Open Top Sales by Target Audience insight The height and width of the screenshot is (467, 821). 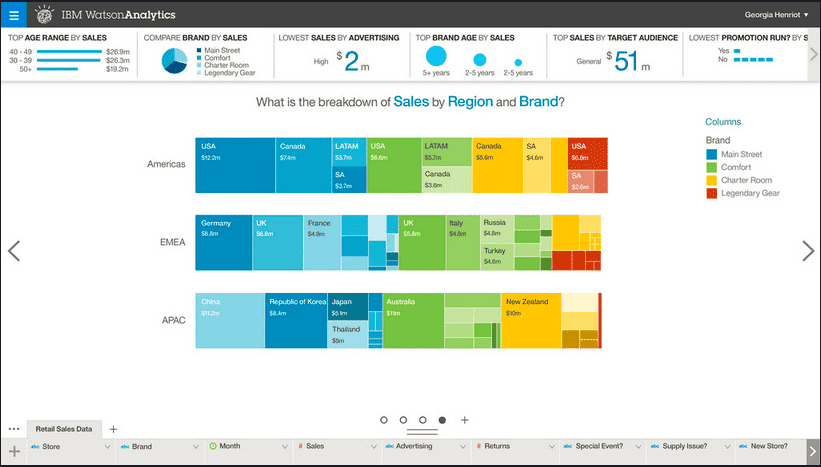coord(615,54)
